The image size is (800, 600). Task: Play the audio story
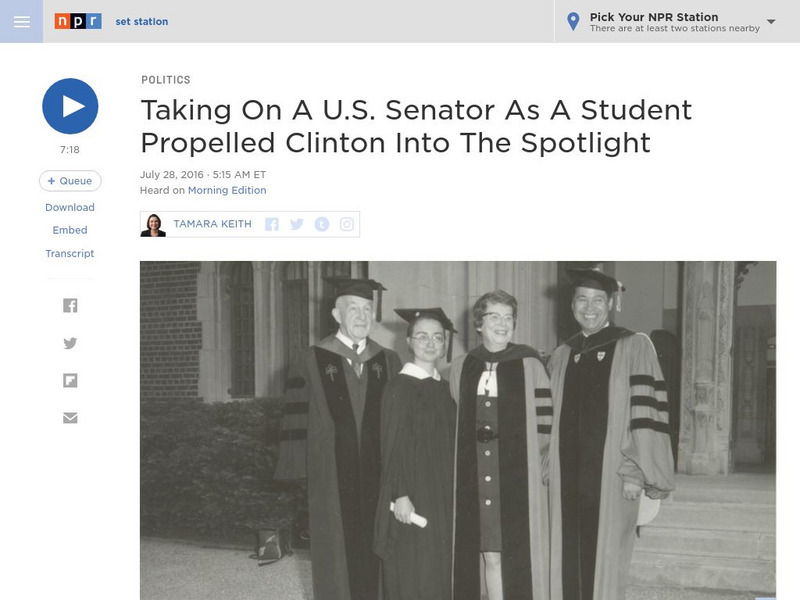(70, 106)
